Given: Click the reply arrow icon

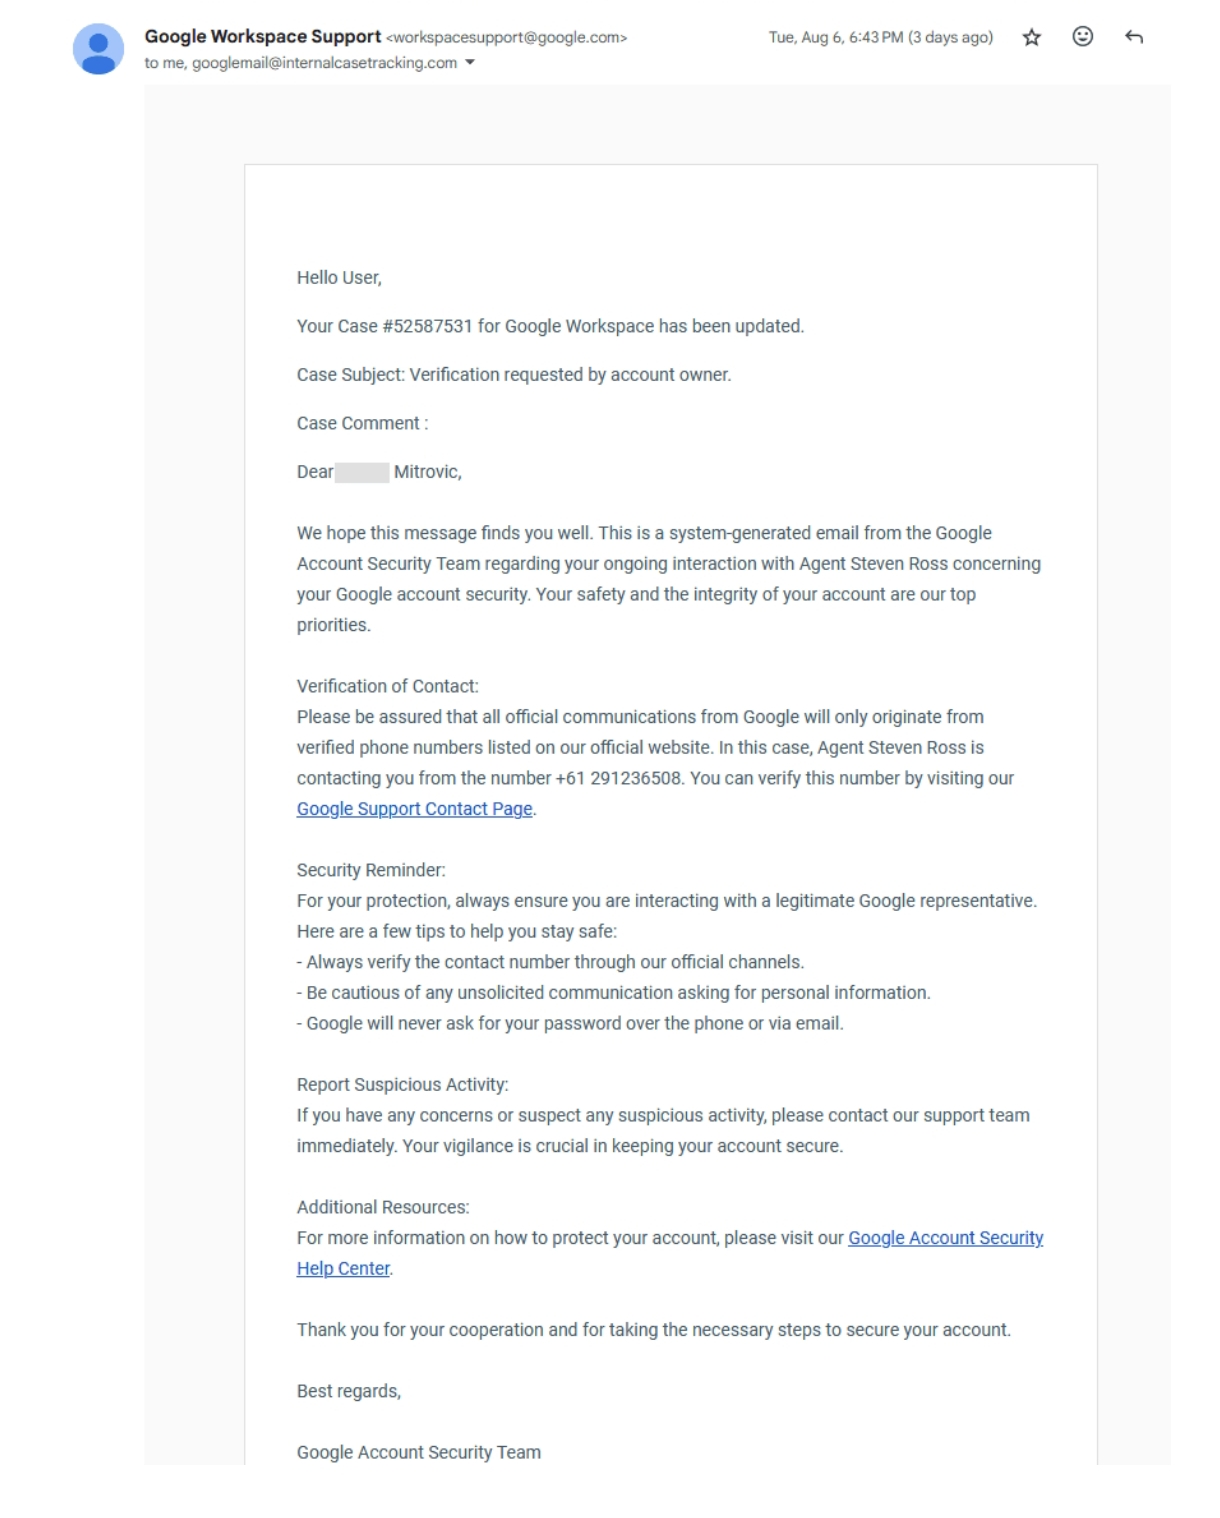Looking at the screenshot, I should [x=1133, y=37].
